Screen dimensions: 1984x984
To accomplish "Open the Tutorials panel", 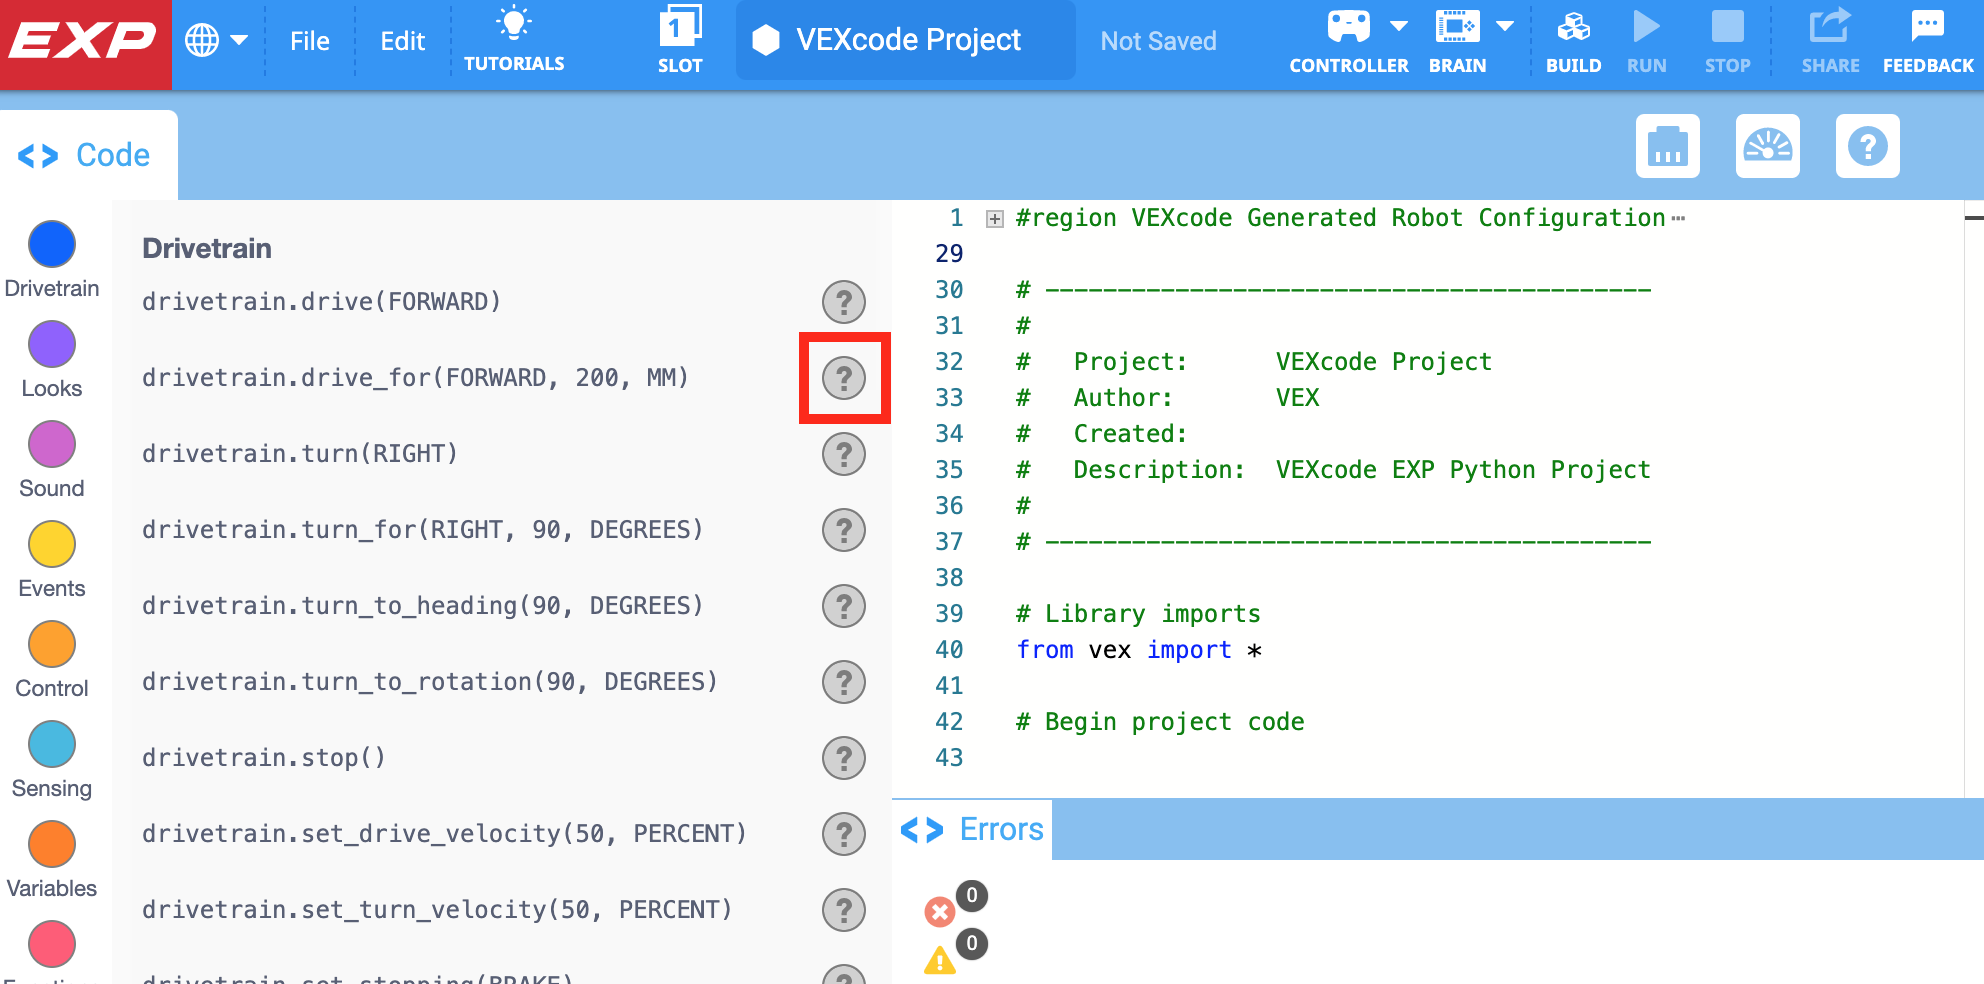I will coord(513,40).
